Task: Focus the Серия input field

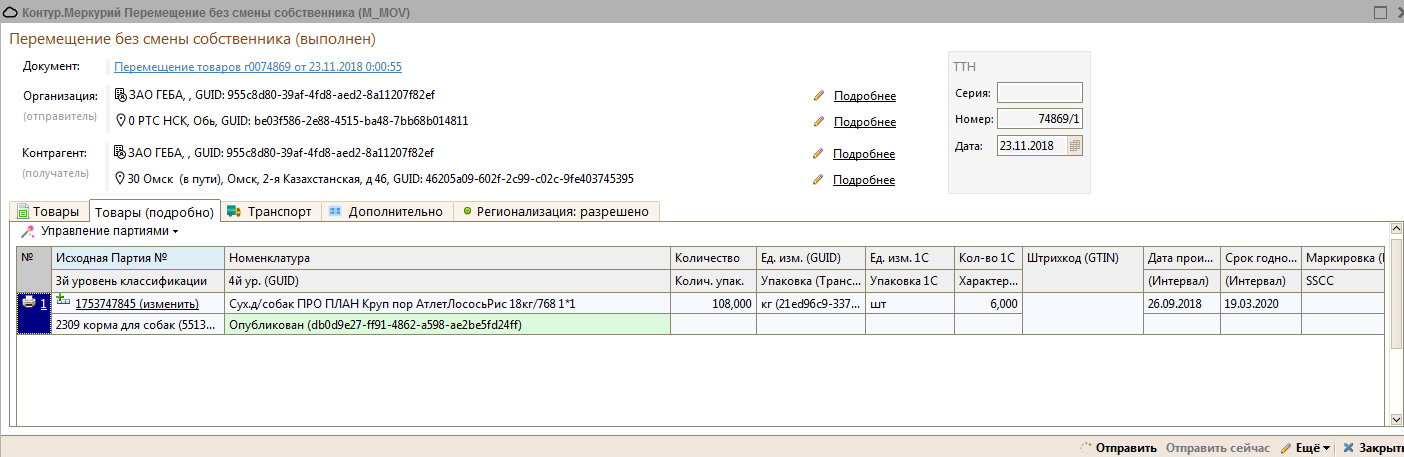Action: (x=1040, y=93)
